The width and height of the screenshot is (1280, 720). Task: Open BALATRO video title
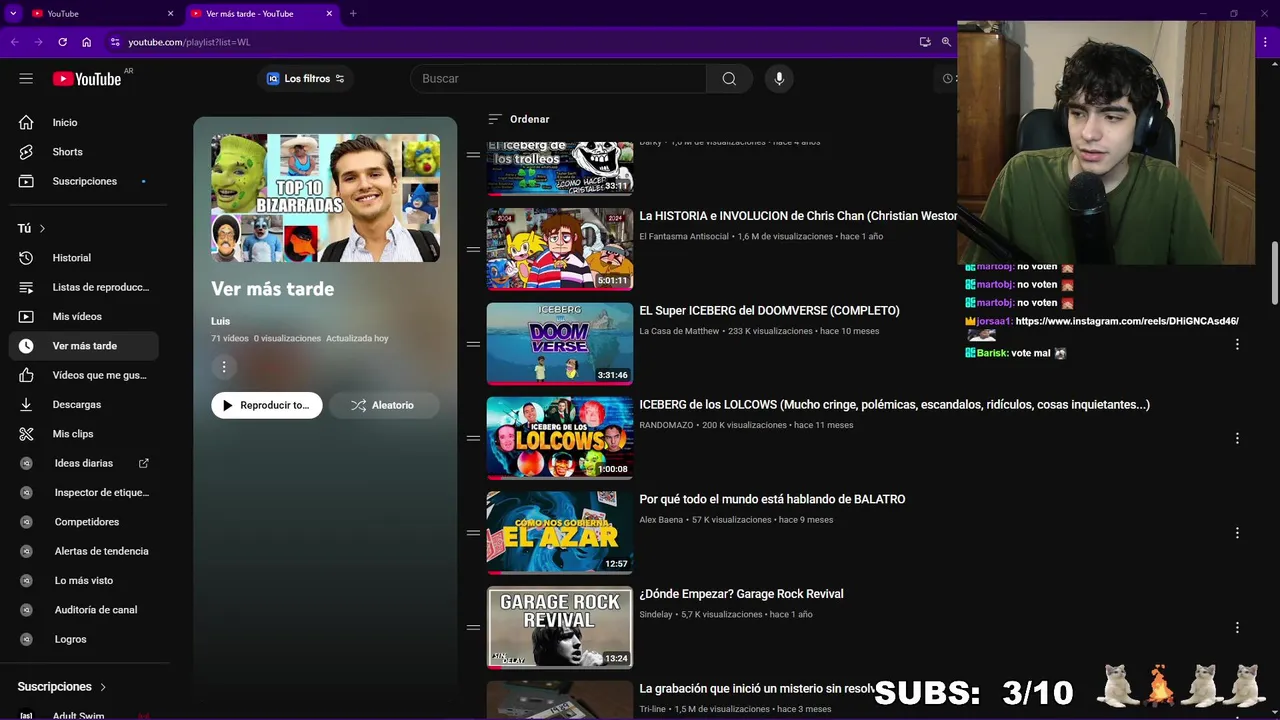[x=772, y=499]
